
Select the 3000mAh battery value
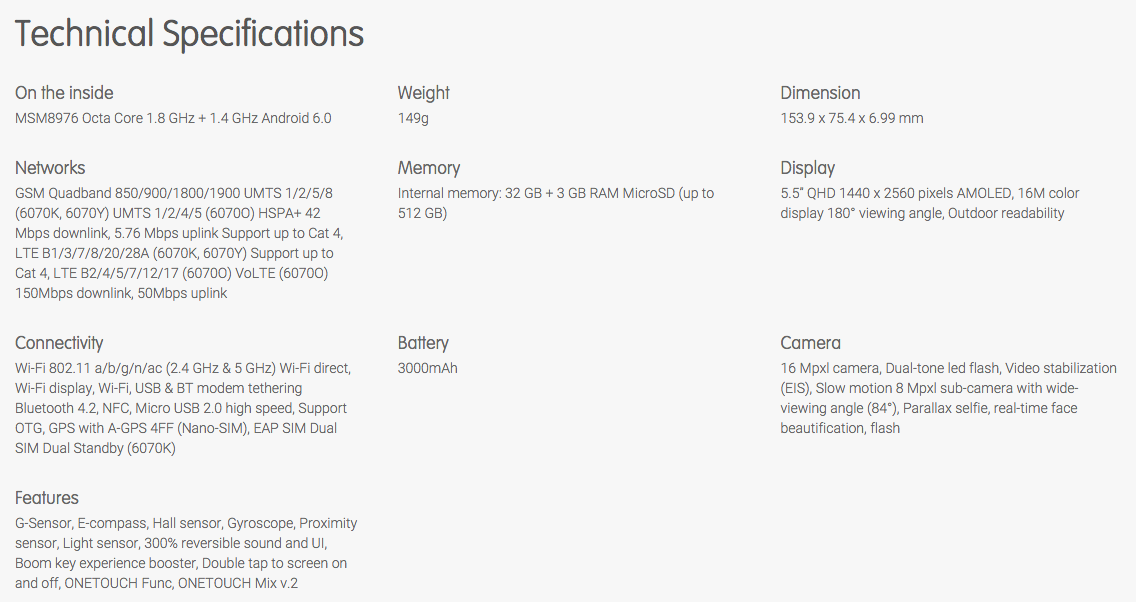pyautogui.click(x=427, y=368)
